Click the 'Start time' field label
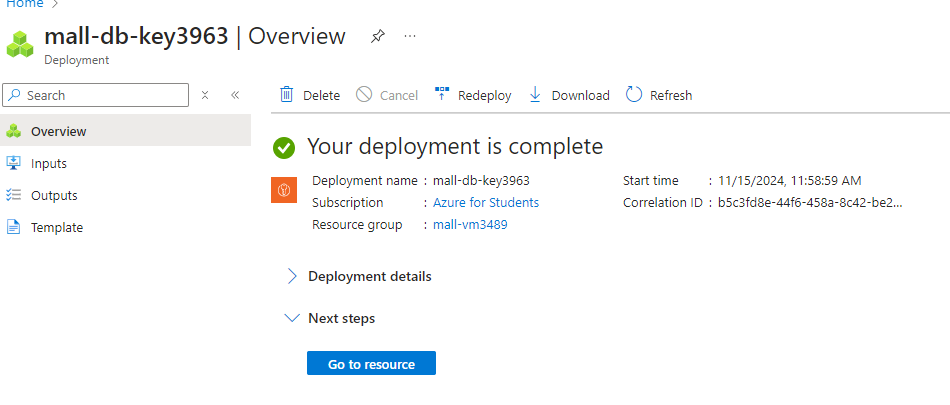The width and height of the screenshot is (950, 405). point(651,180)
